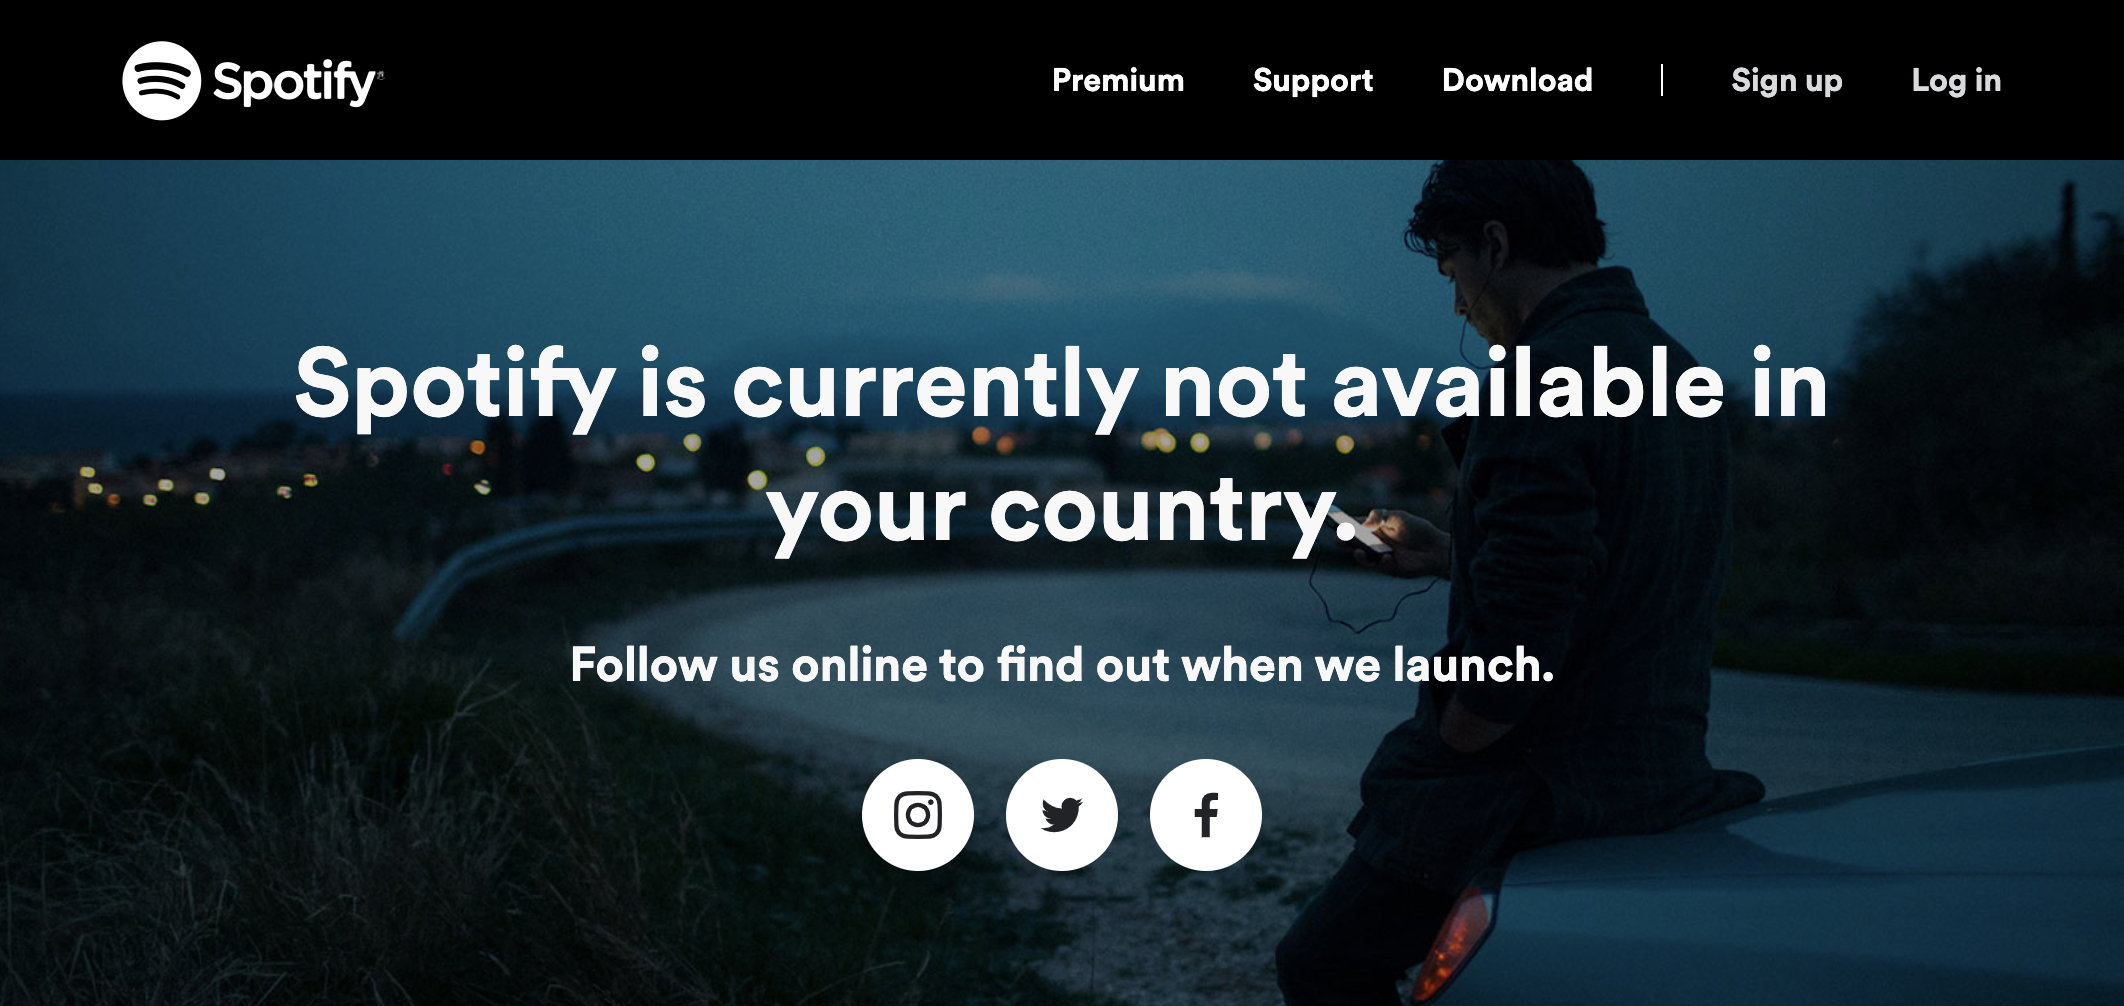Click the blurred city lights on the left

pos(200,483)
